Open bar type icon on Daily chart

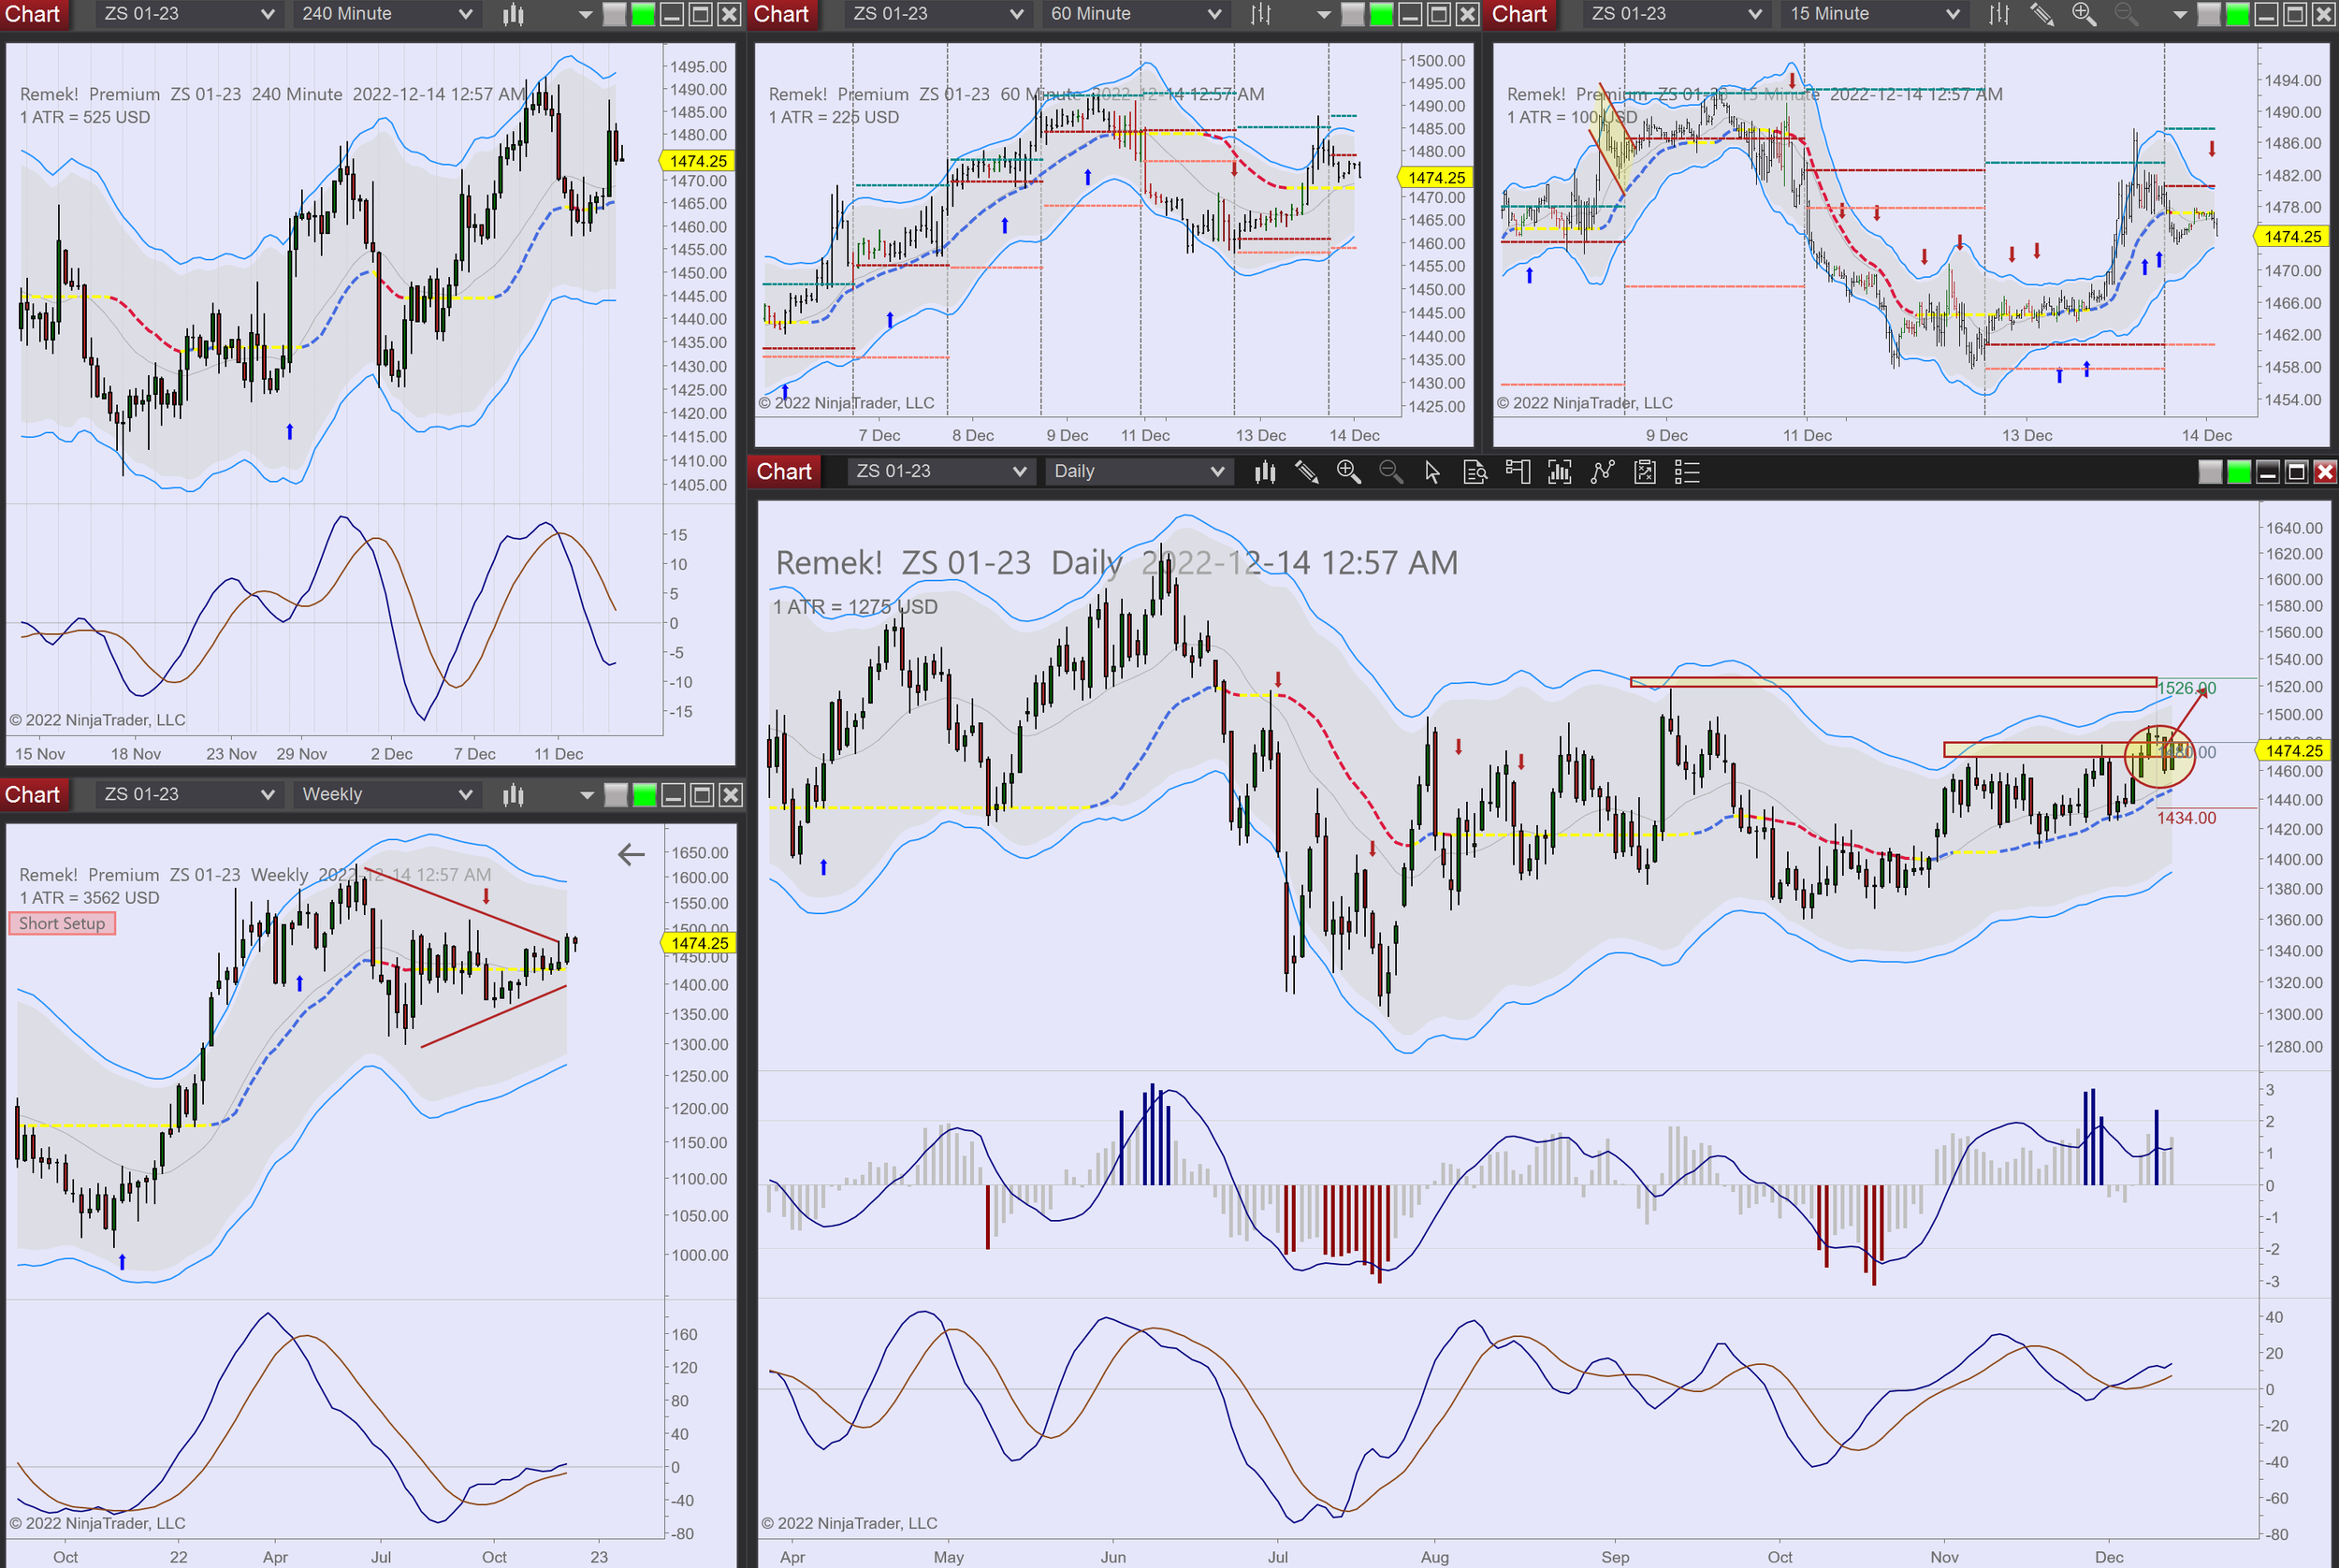(x=1264, y=472)
